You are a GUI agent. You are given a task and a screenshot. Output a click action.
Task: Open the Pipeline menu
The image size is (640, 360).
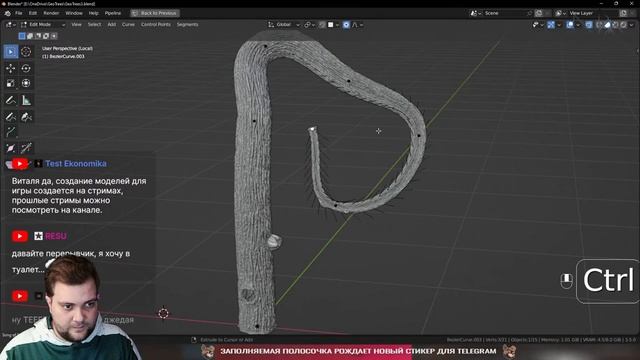[x=113, y=13]
